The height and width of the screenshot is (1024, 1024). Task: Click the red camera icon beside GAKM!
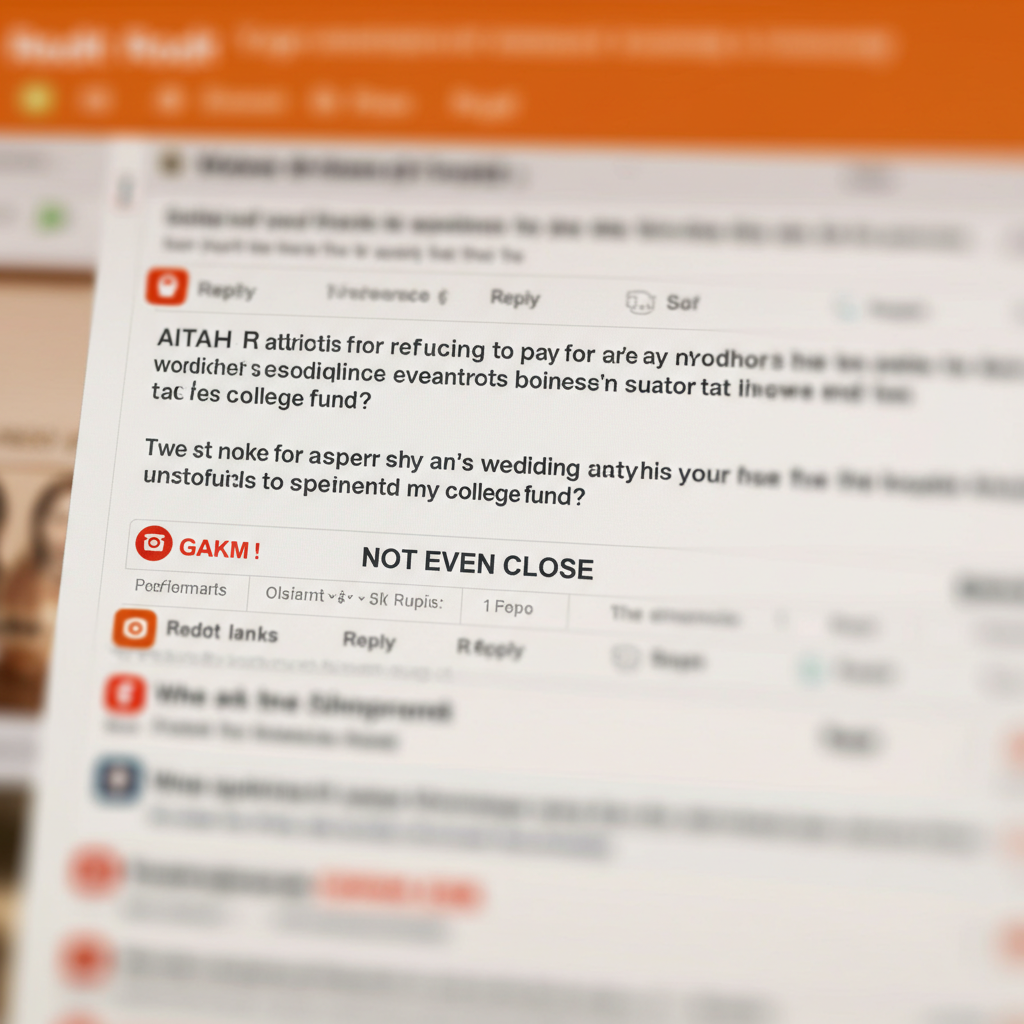(x=154, y=543)
